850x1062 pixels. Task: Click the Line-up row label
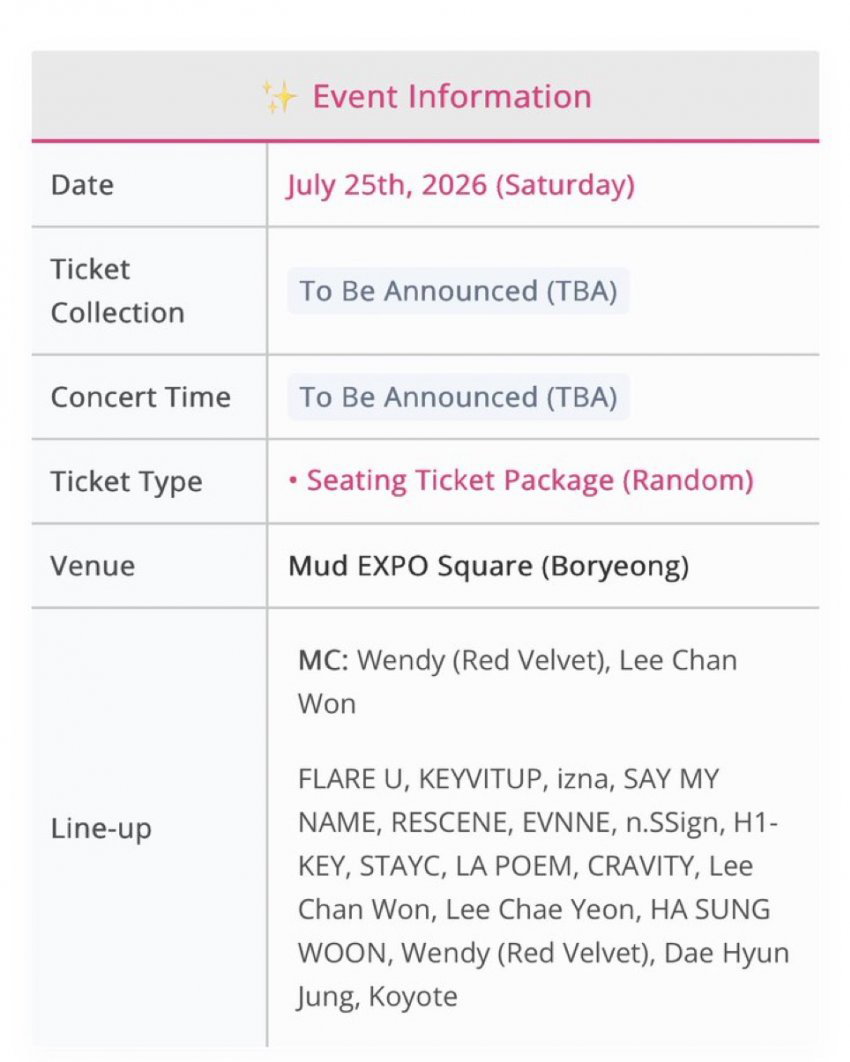click(x=101, y=829)
